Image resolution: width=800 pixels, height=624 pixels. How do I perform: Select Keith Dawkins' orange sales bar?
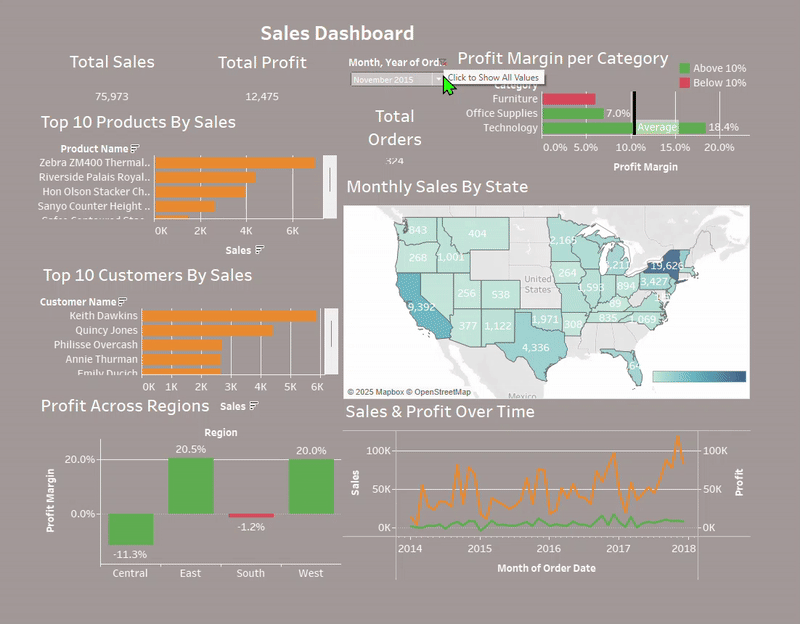pos(229,316)
